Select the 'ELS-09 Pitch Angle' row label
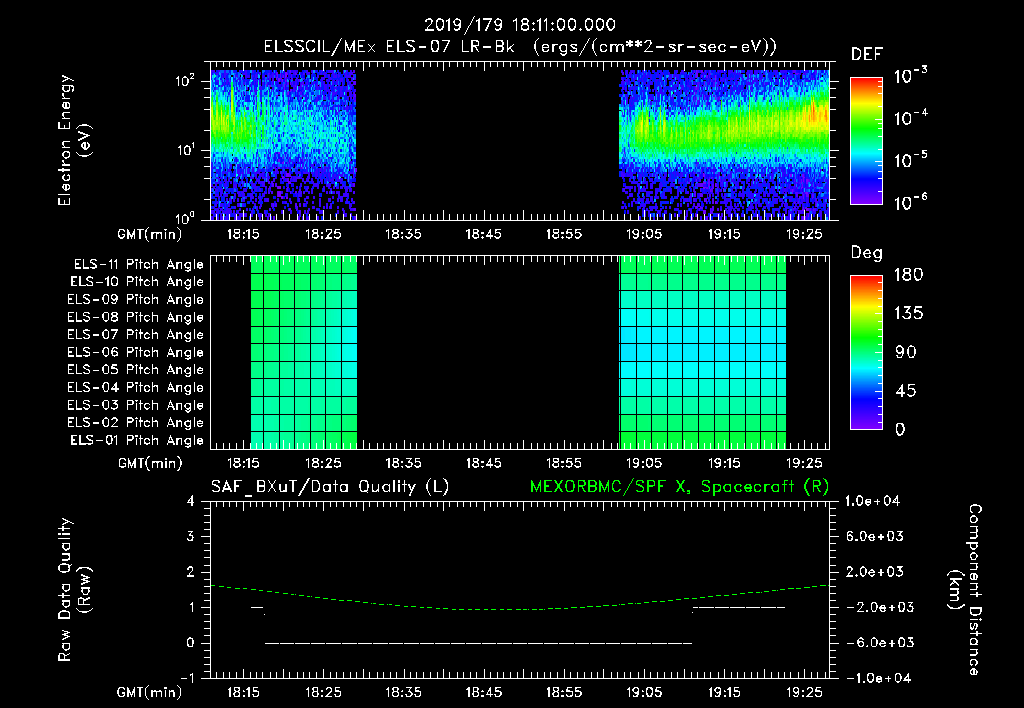This screenshot has width=1024, height=708. pos(136,300)
